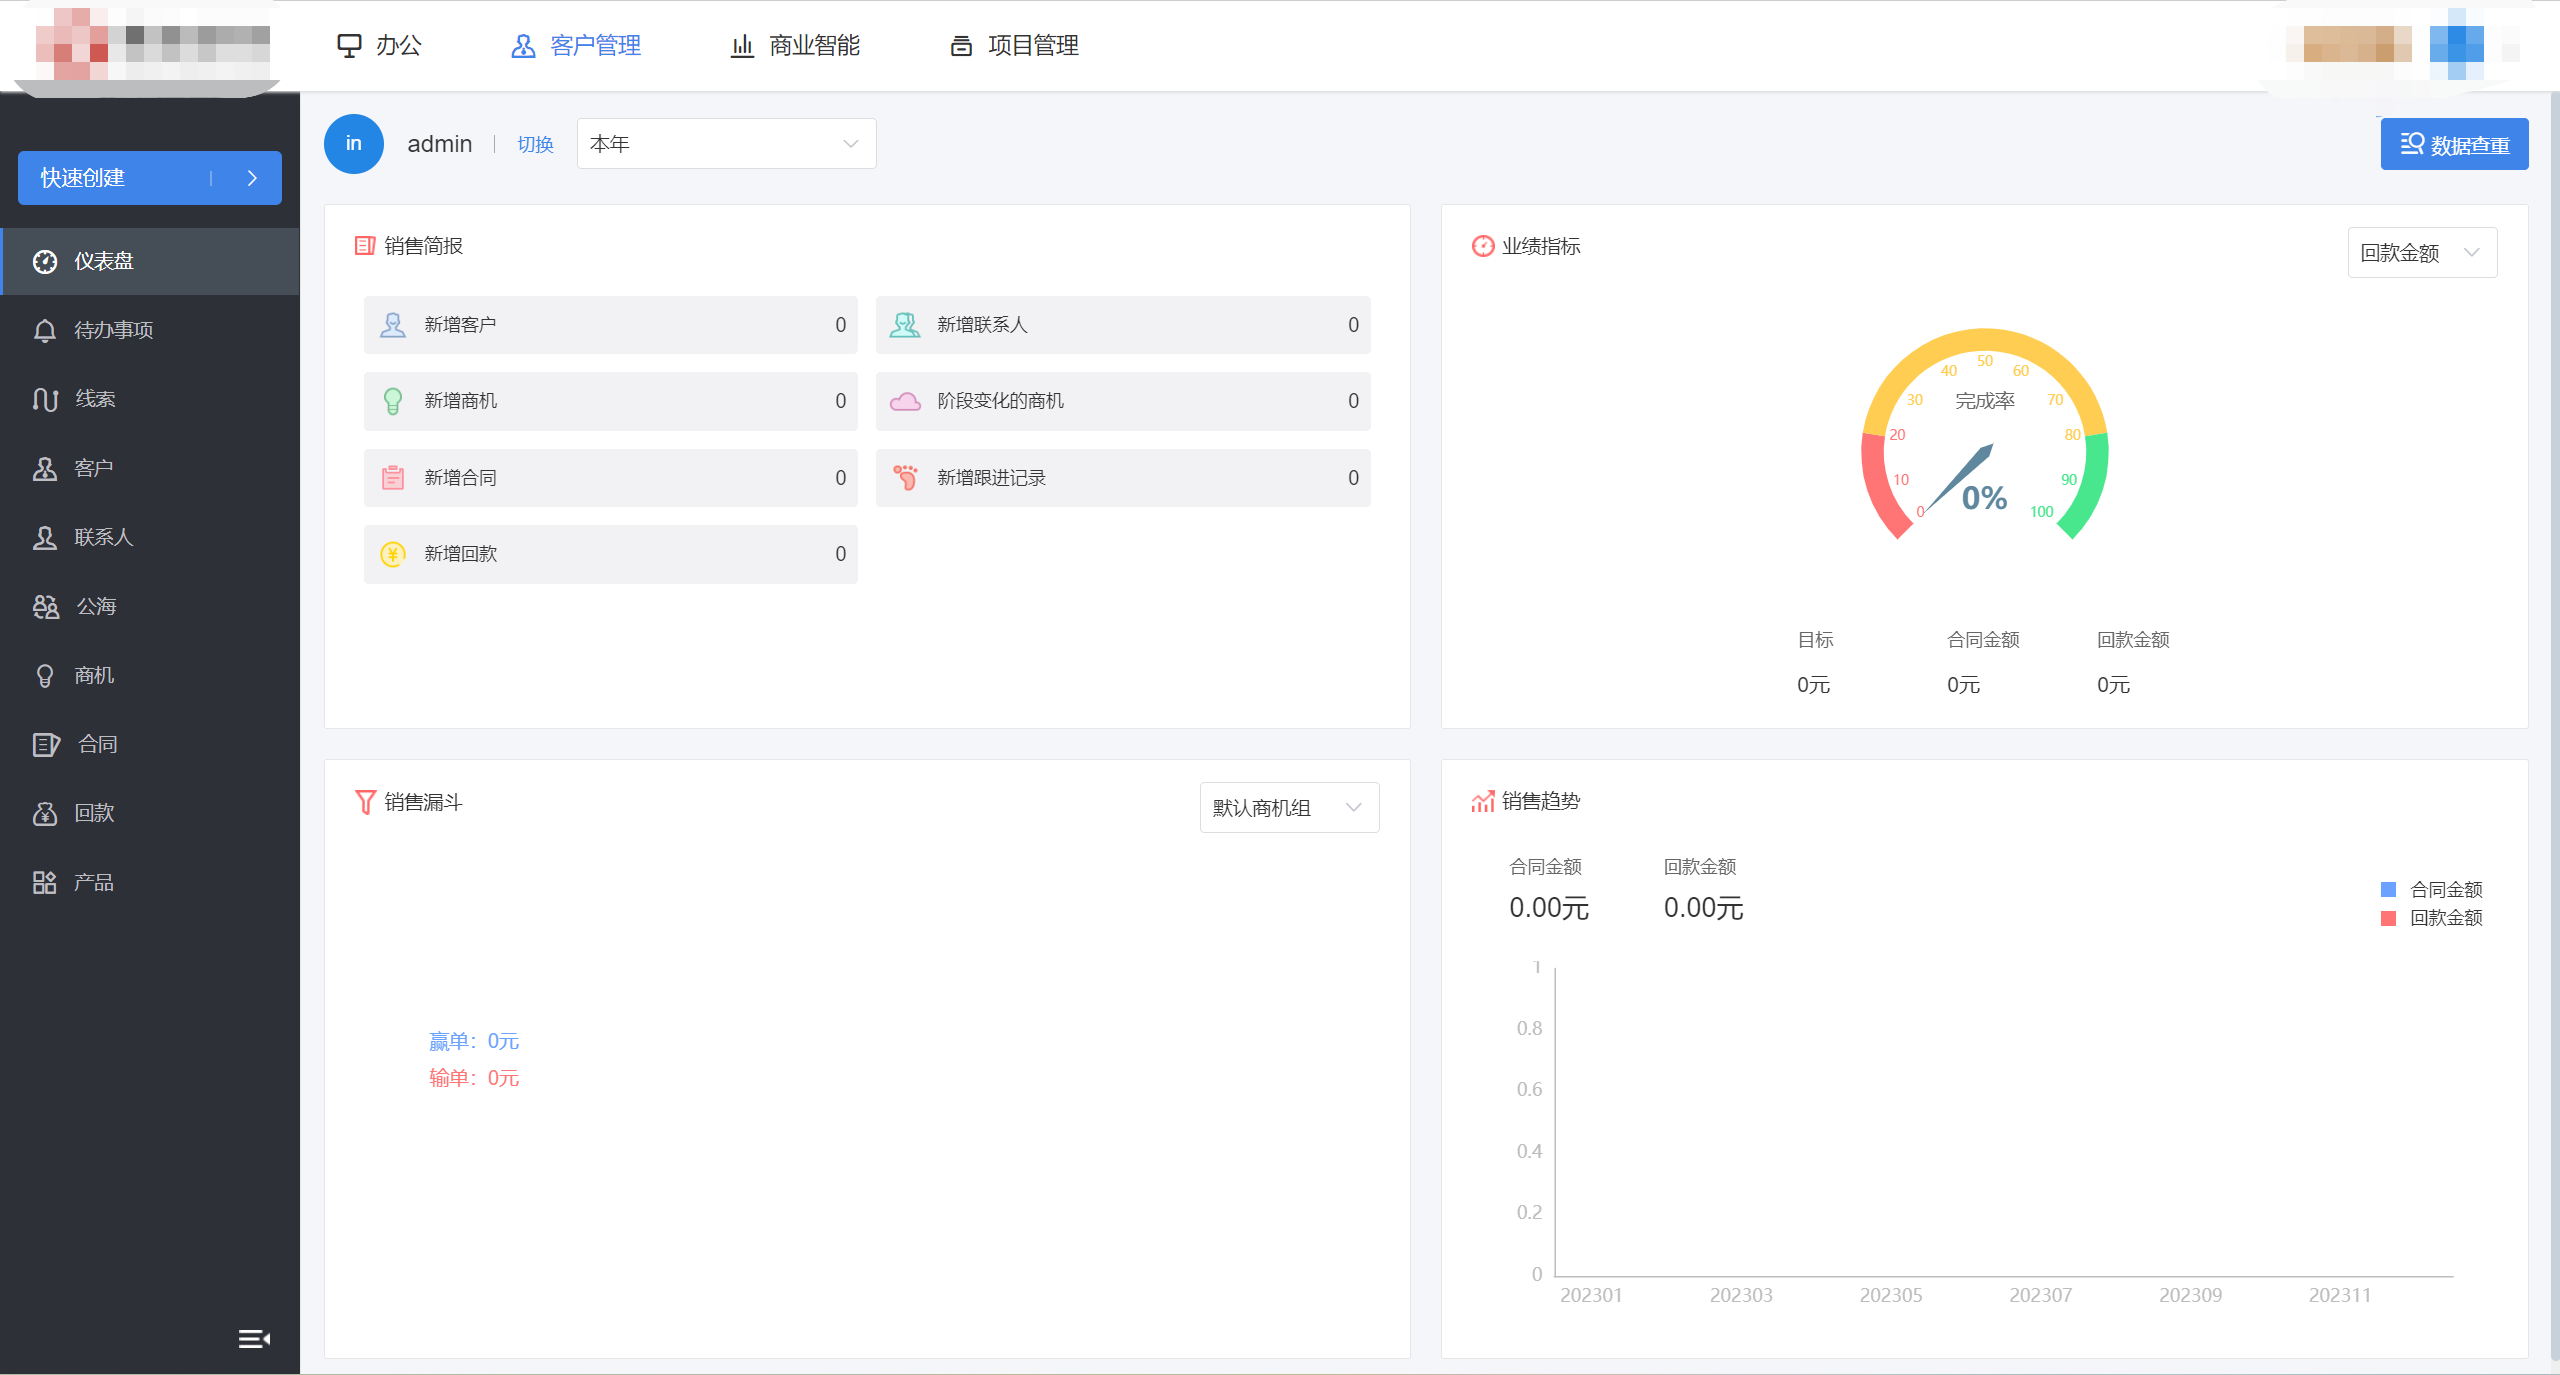The height and width of the screenshot is (1375, 2560).
Task: Click the 合同 contract icon in sidebar
Action: coord(46,744)
